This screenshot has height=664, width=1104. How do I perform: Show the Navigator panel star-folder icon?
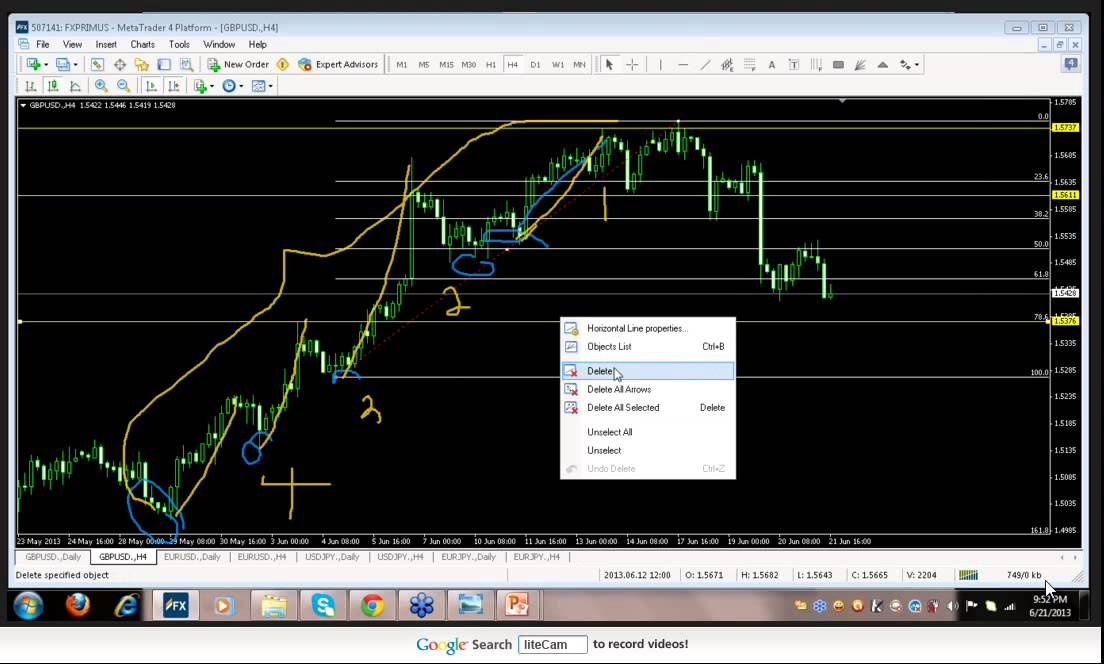(x=142, y=64)
